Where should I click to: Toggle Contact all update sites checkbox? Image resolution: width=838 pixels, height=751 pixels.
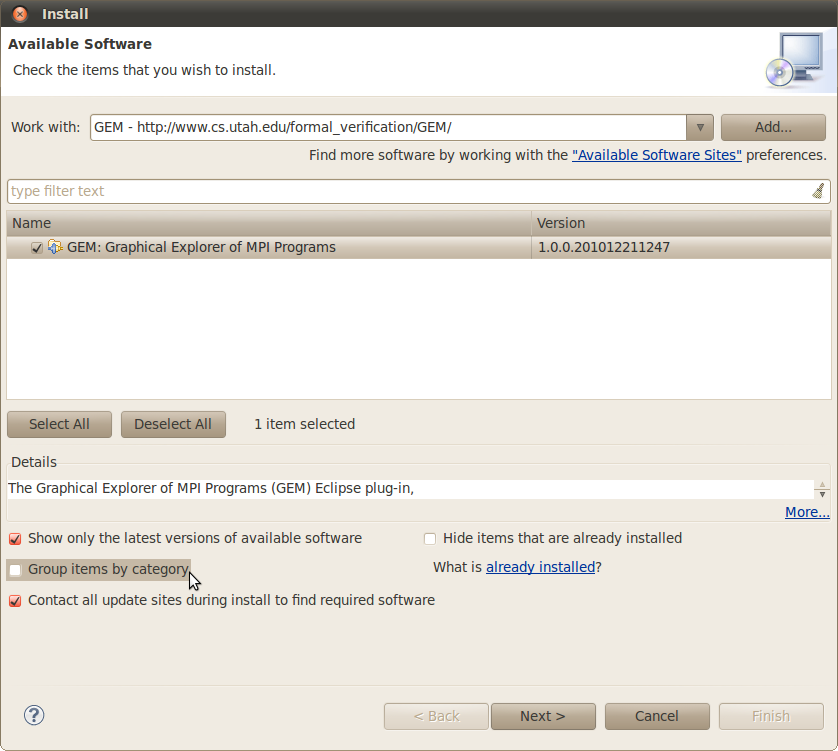(x=15, y=601)
